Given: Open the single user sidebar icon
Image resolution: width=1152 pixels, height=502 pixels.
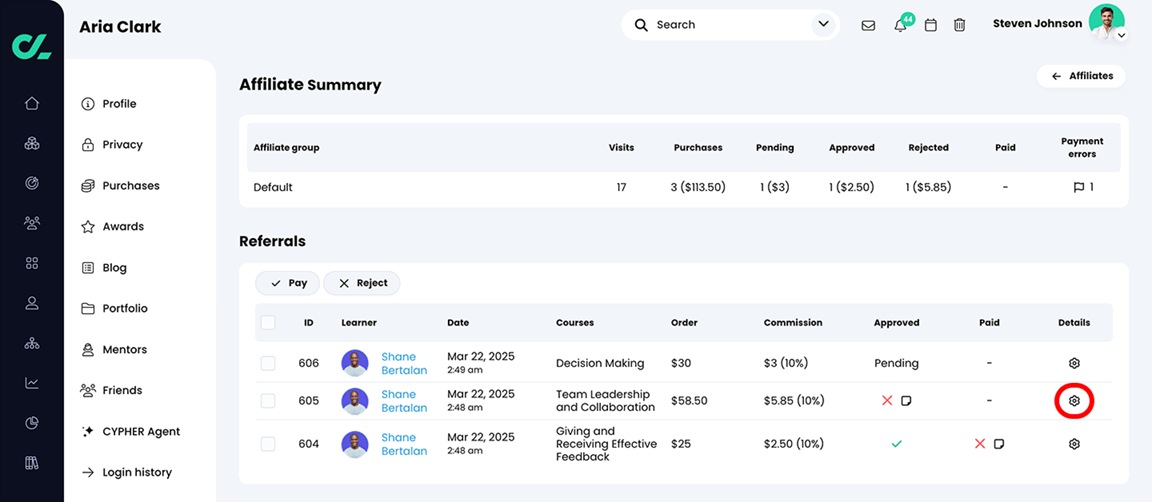Looking at the screenshot, I should (32, 302).
